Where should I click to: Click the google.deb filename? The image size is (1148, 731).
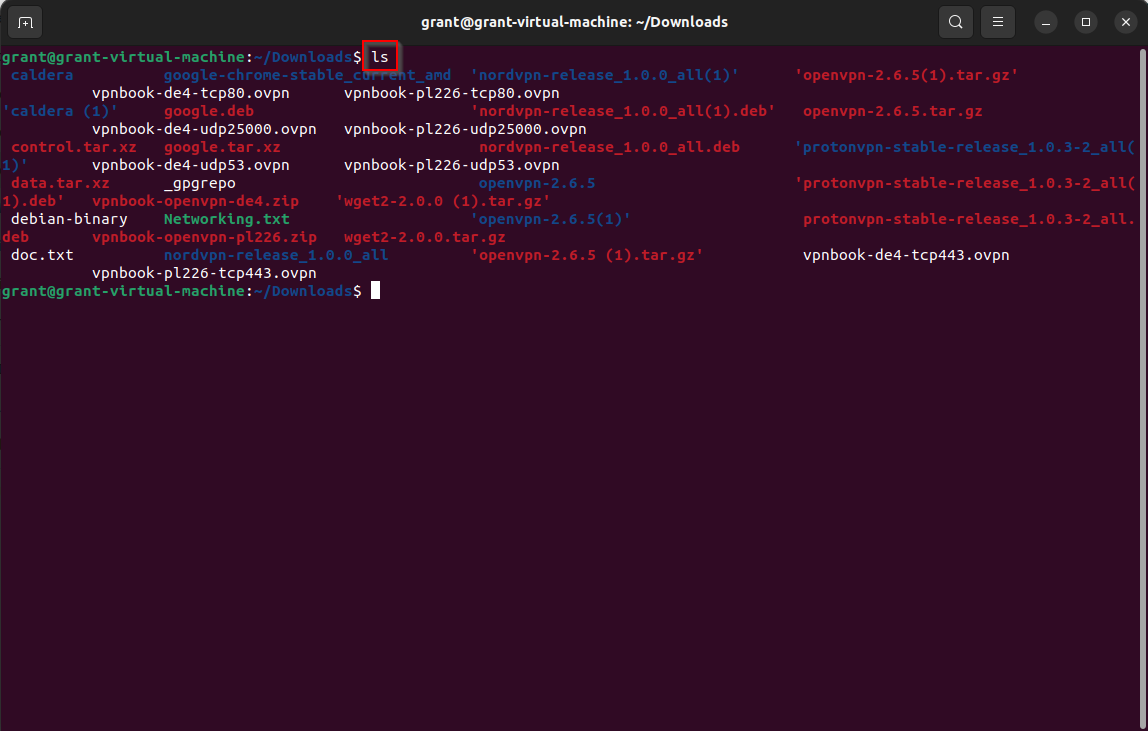(208, 111)
